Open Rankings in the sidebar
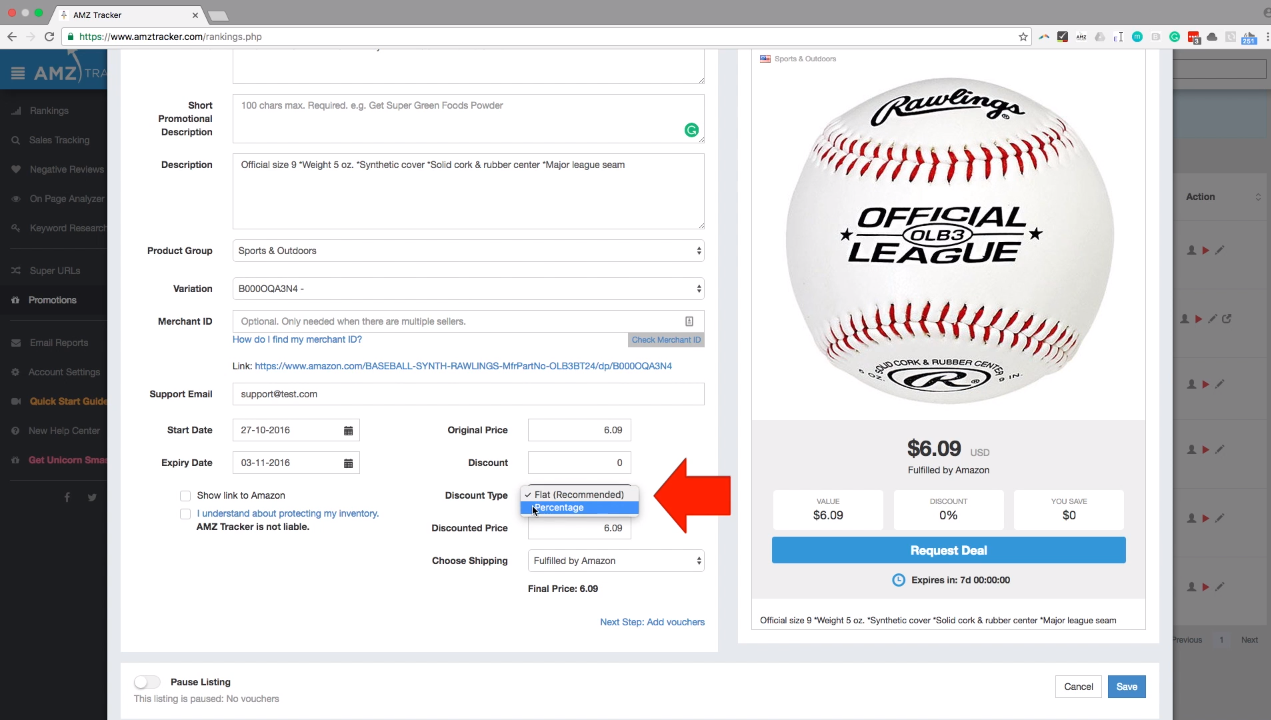Image resolution: width=1271 pixels, height=720 pixels. 49,111
